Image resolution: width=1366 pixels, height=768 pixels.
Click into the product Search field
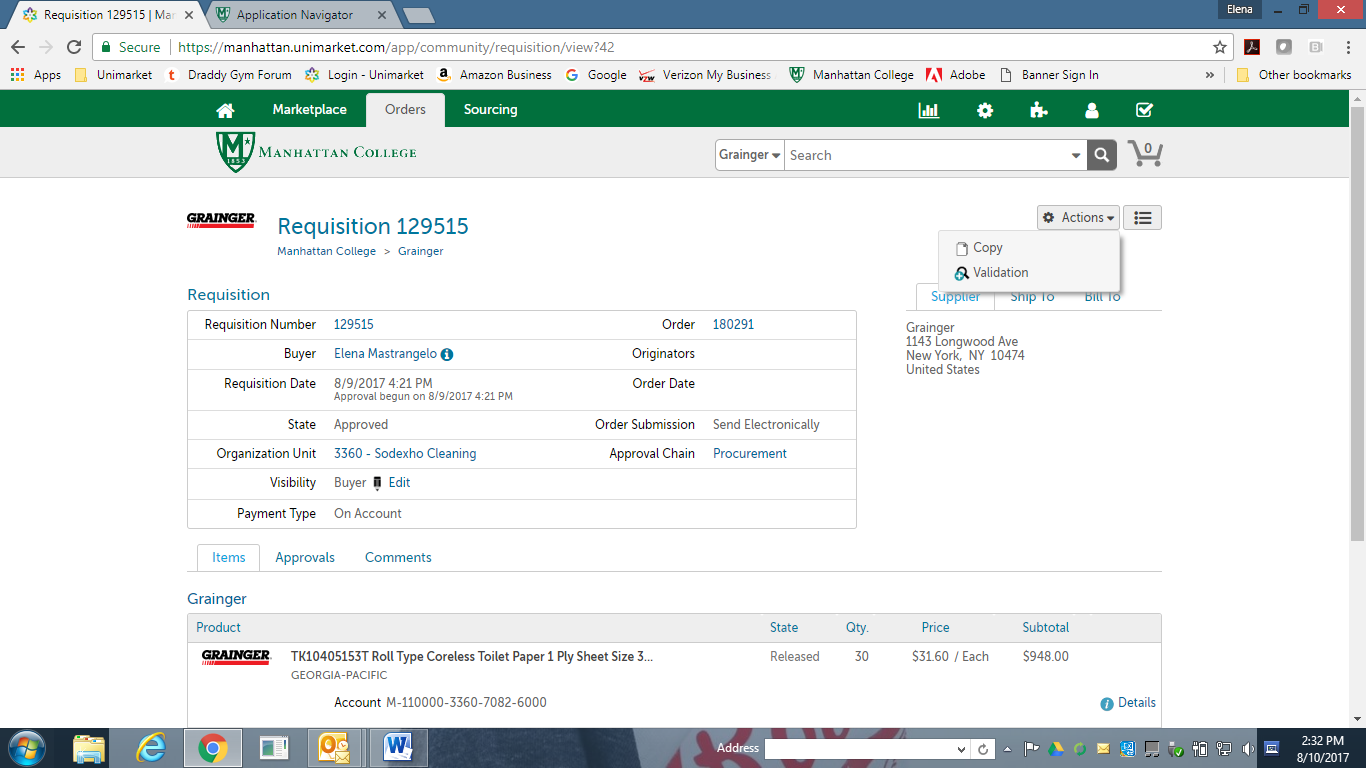click(925, 155)
